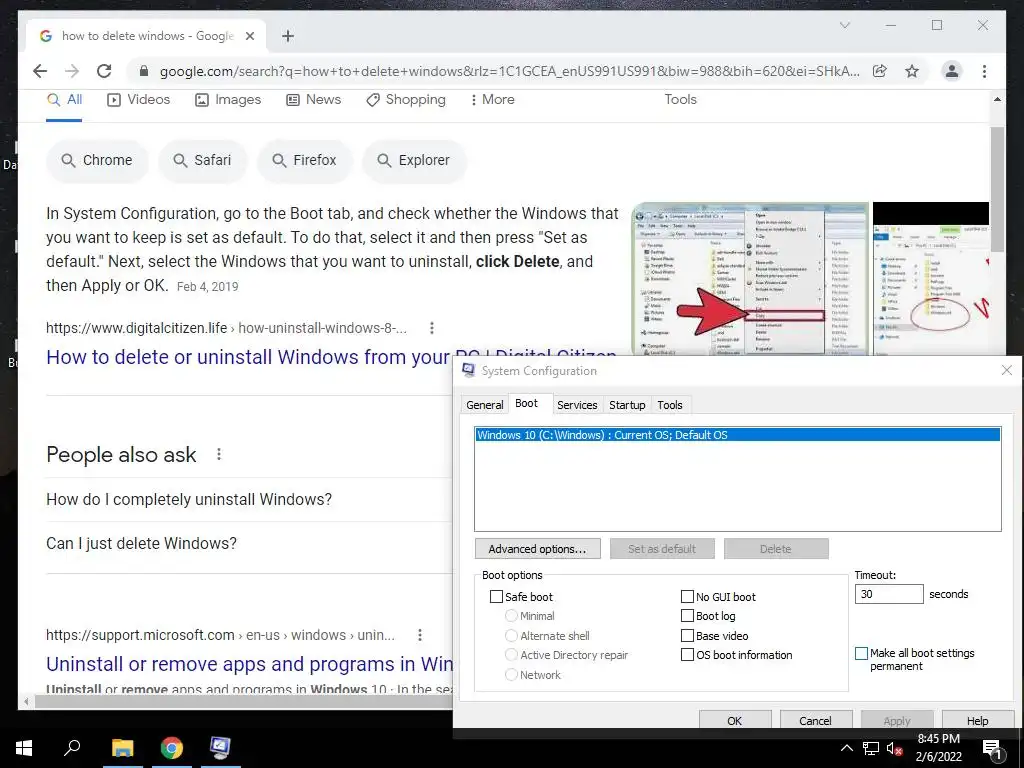
Task: Switch to the General tab in System Configuration
Action: tap(485, 405)
